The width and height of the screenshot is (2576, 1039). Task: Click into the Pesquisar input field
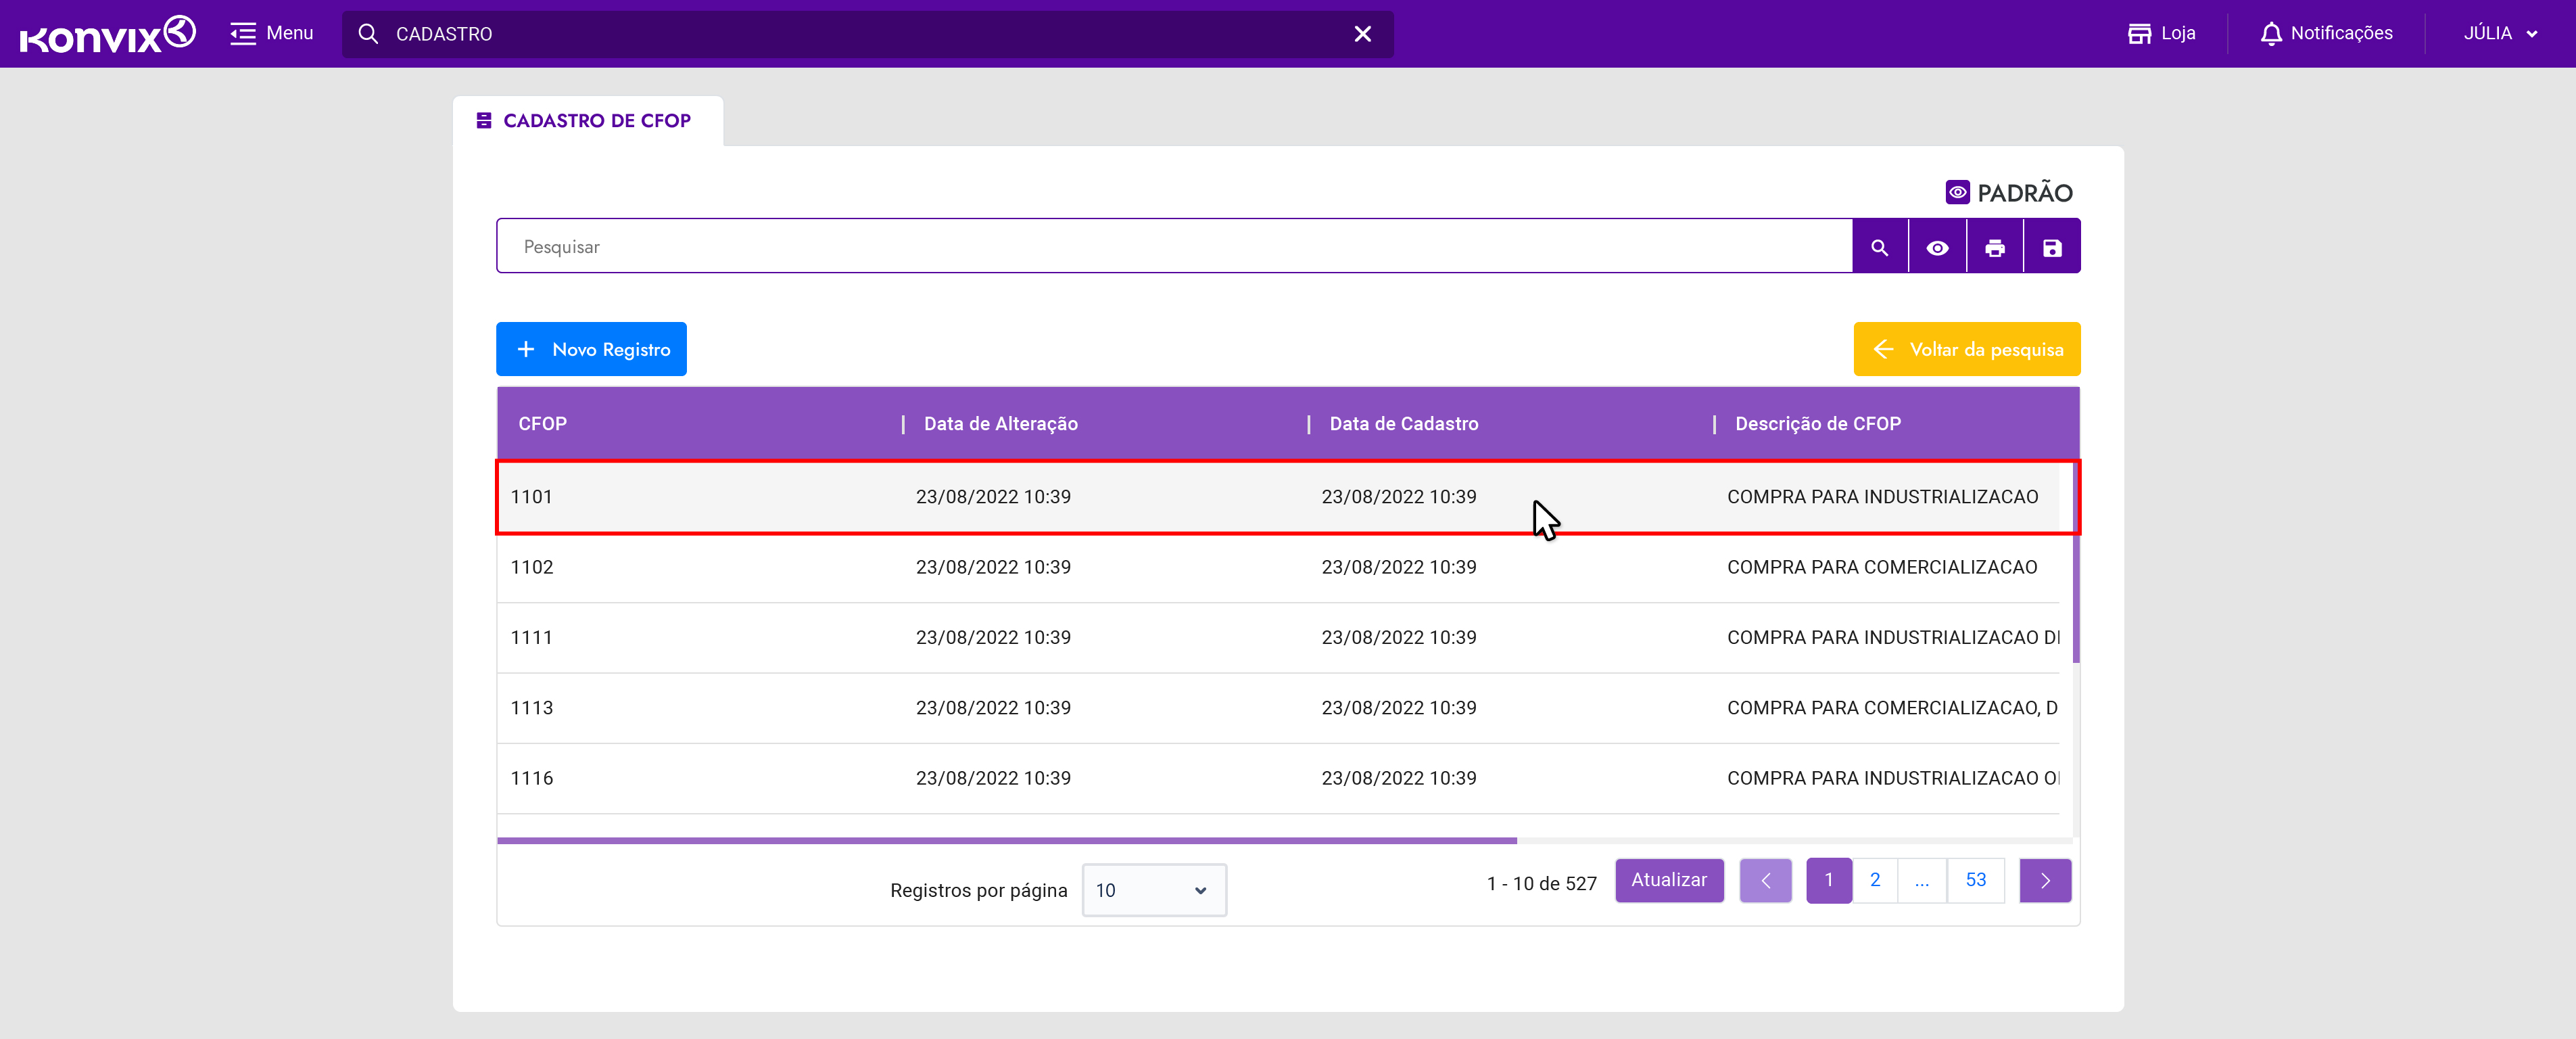click(1173, 247)
